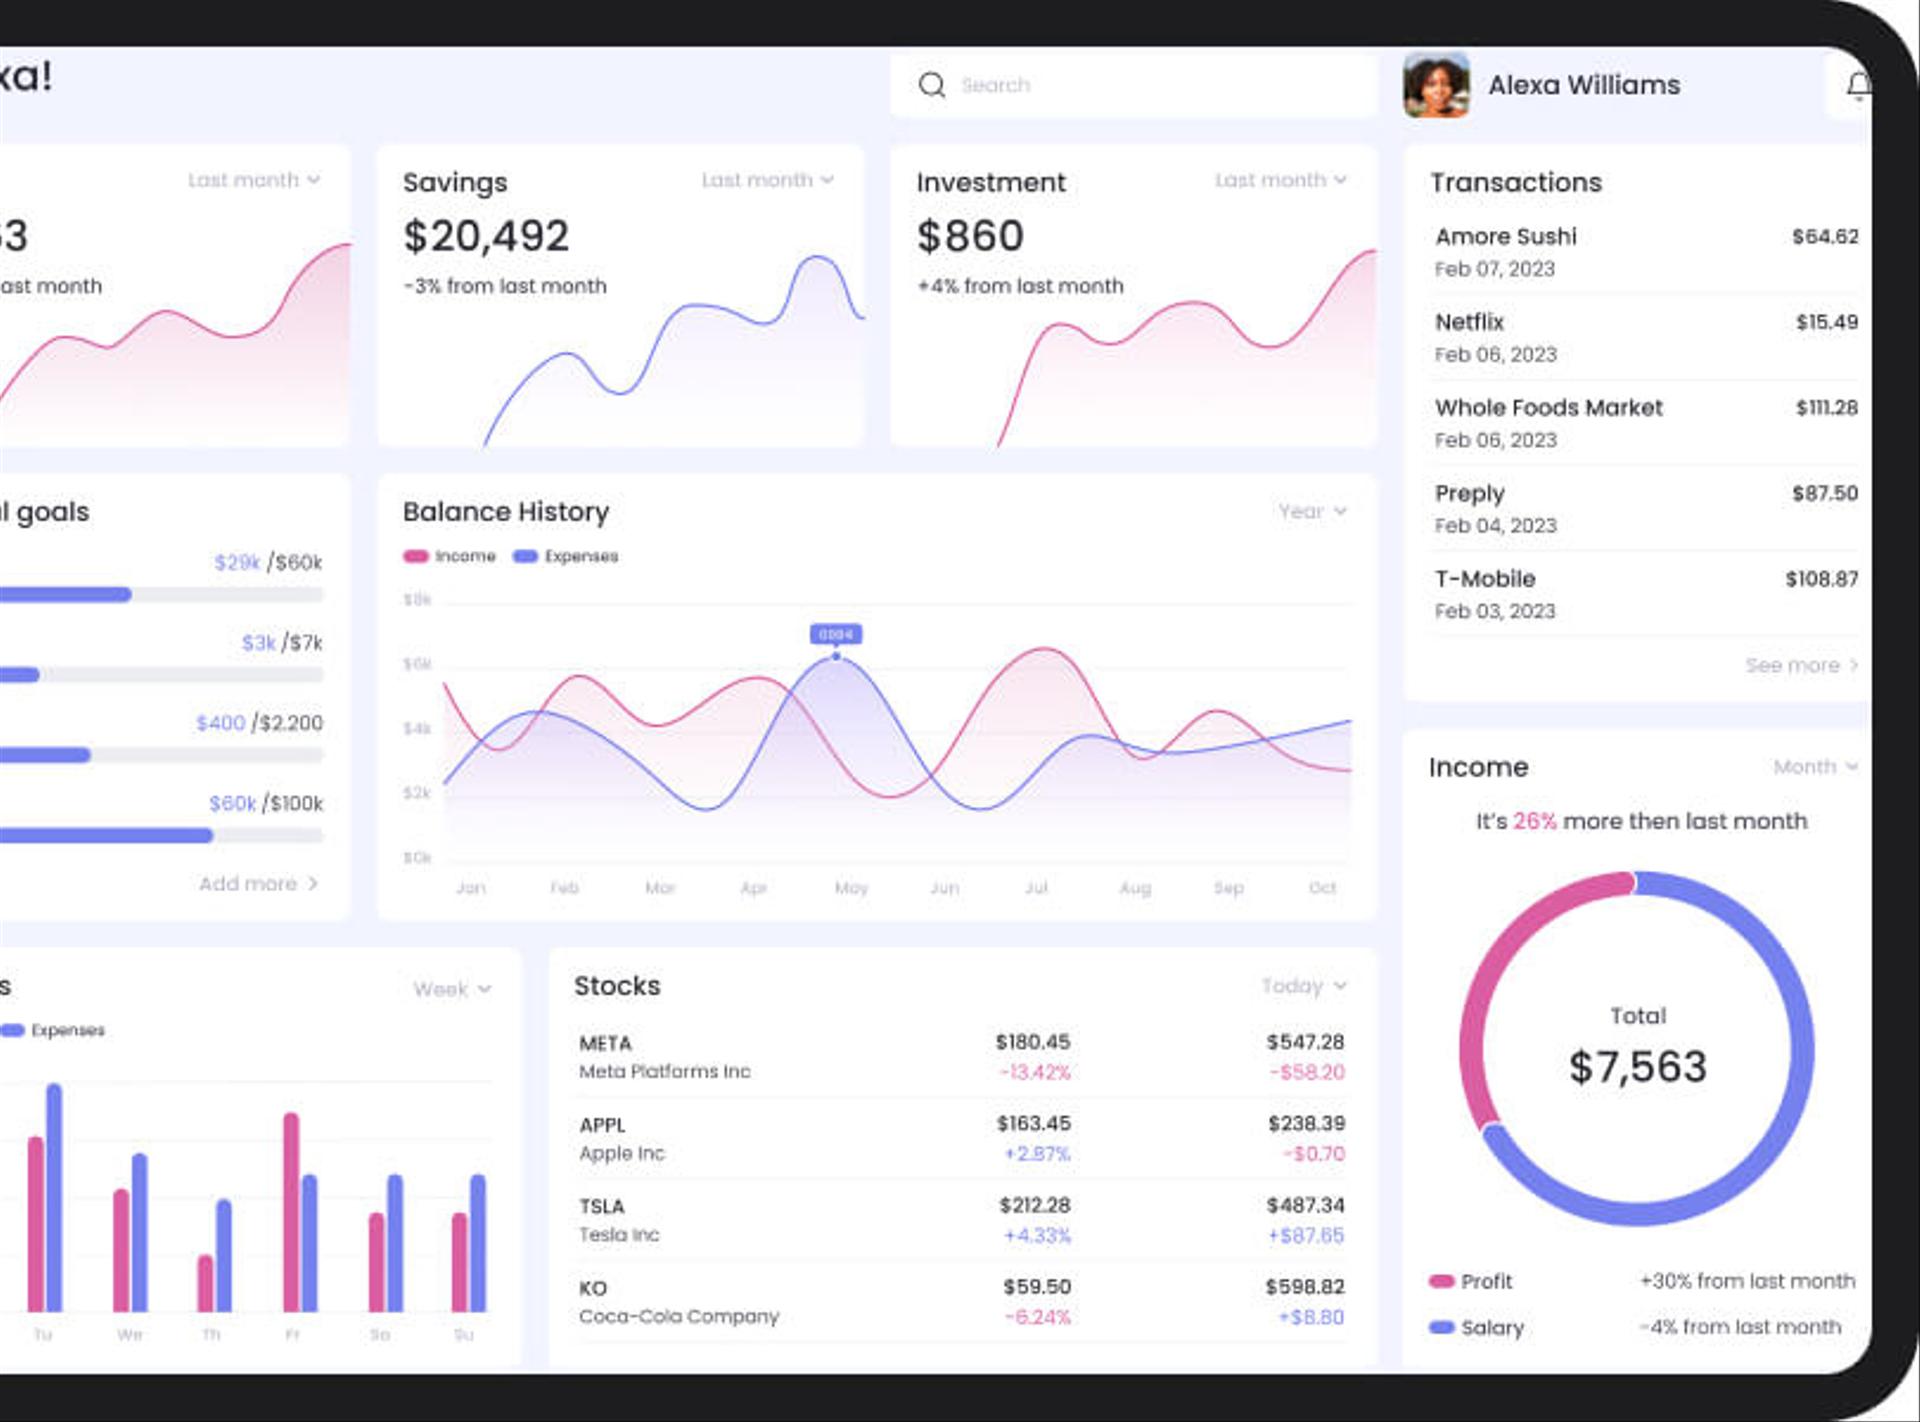
Task: Open notifications bell icon
Action: tap(1858, 86)
